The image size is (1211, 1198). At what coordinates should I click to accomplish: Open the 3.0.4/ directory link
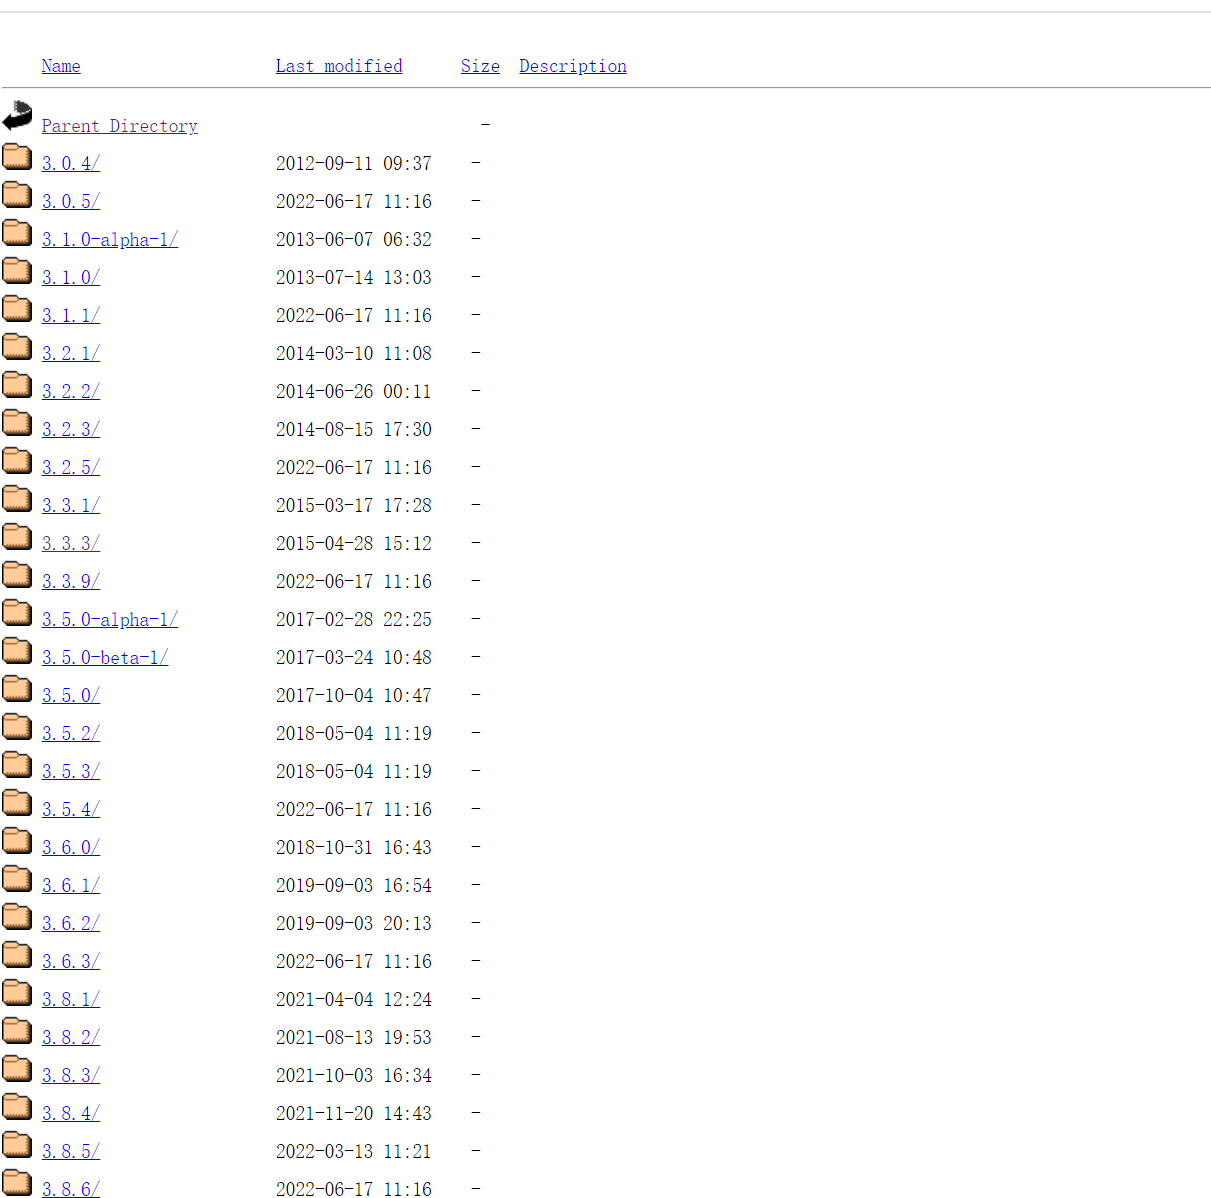tap(71, 163)
